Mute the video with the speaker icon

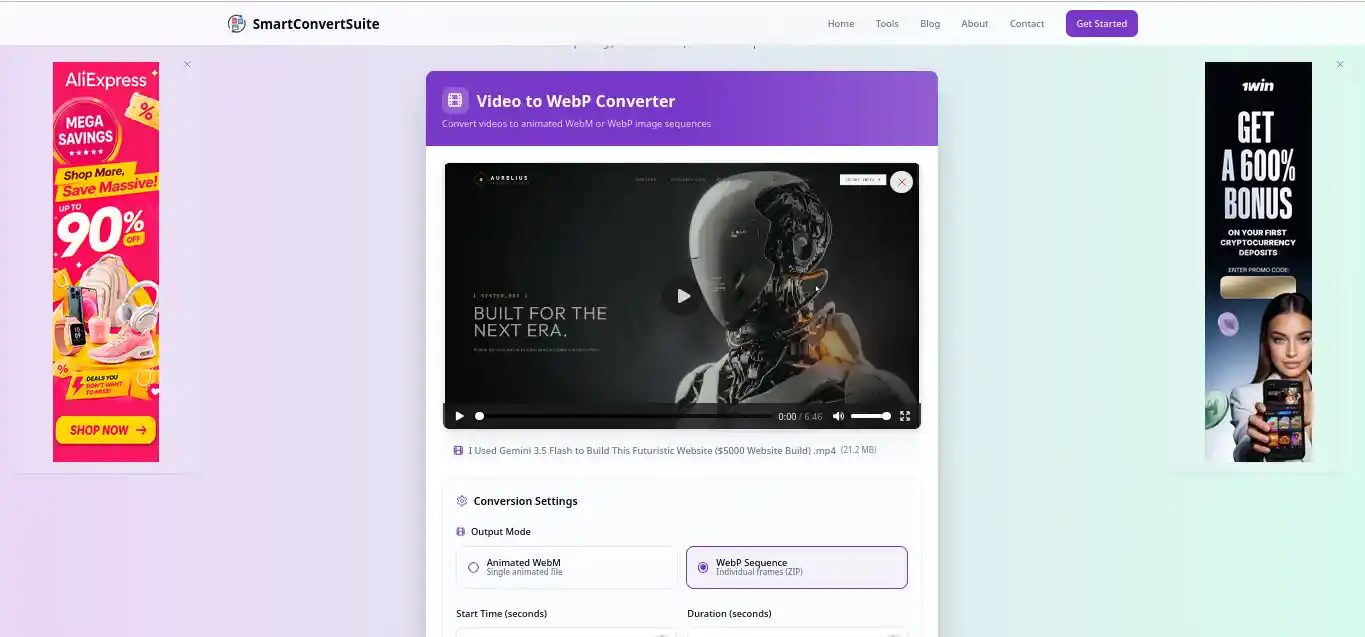click(x=838, y=416)
